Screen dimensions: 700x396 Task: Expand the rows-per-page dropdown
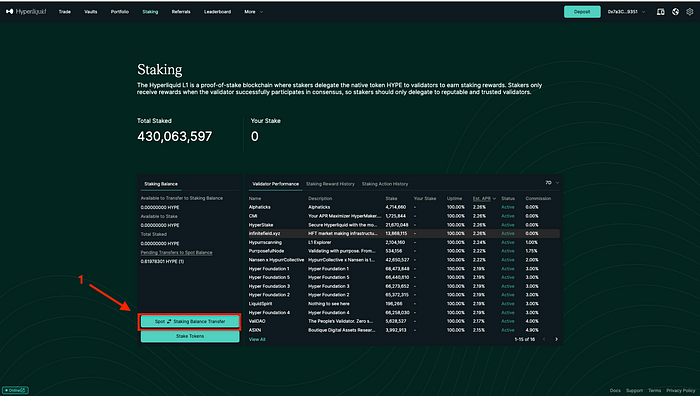click(x=552, y=183)
